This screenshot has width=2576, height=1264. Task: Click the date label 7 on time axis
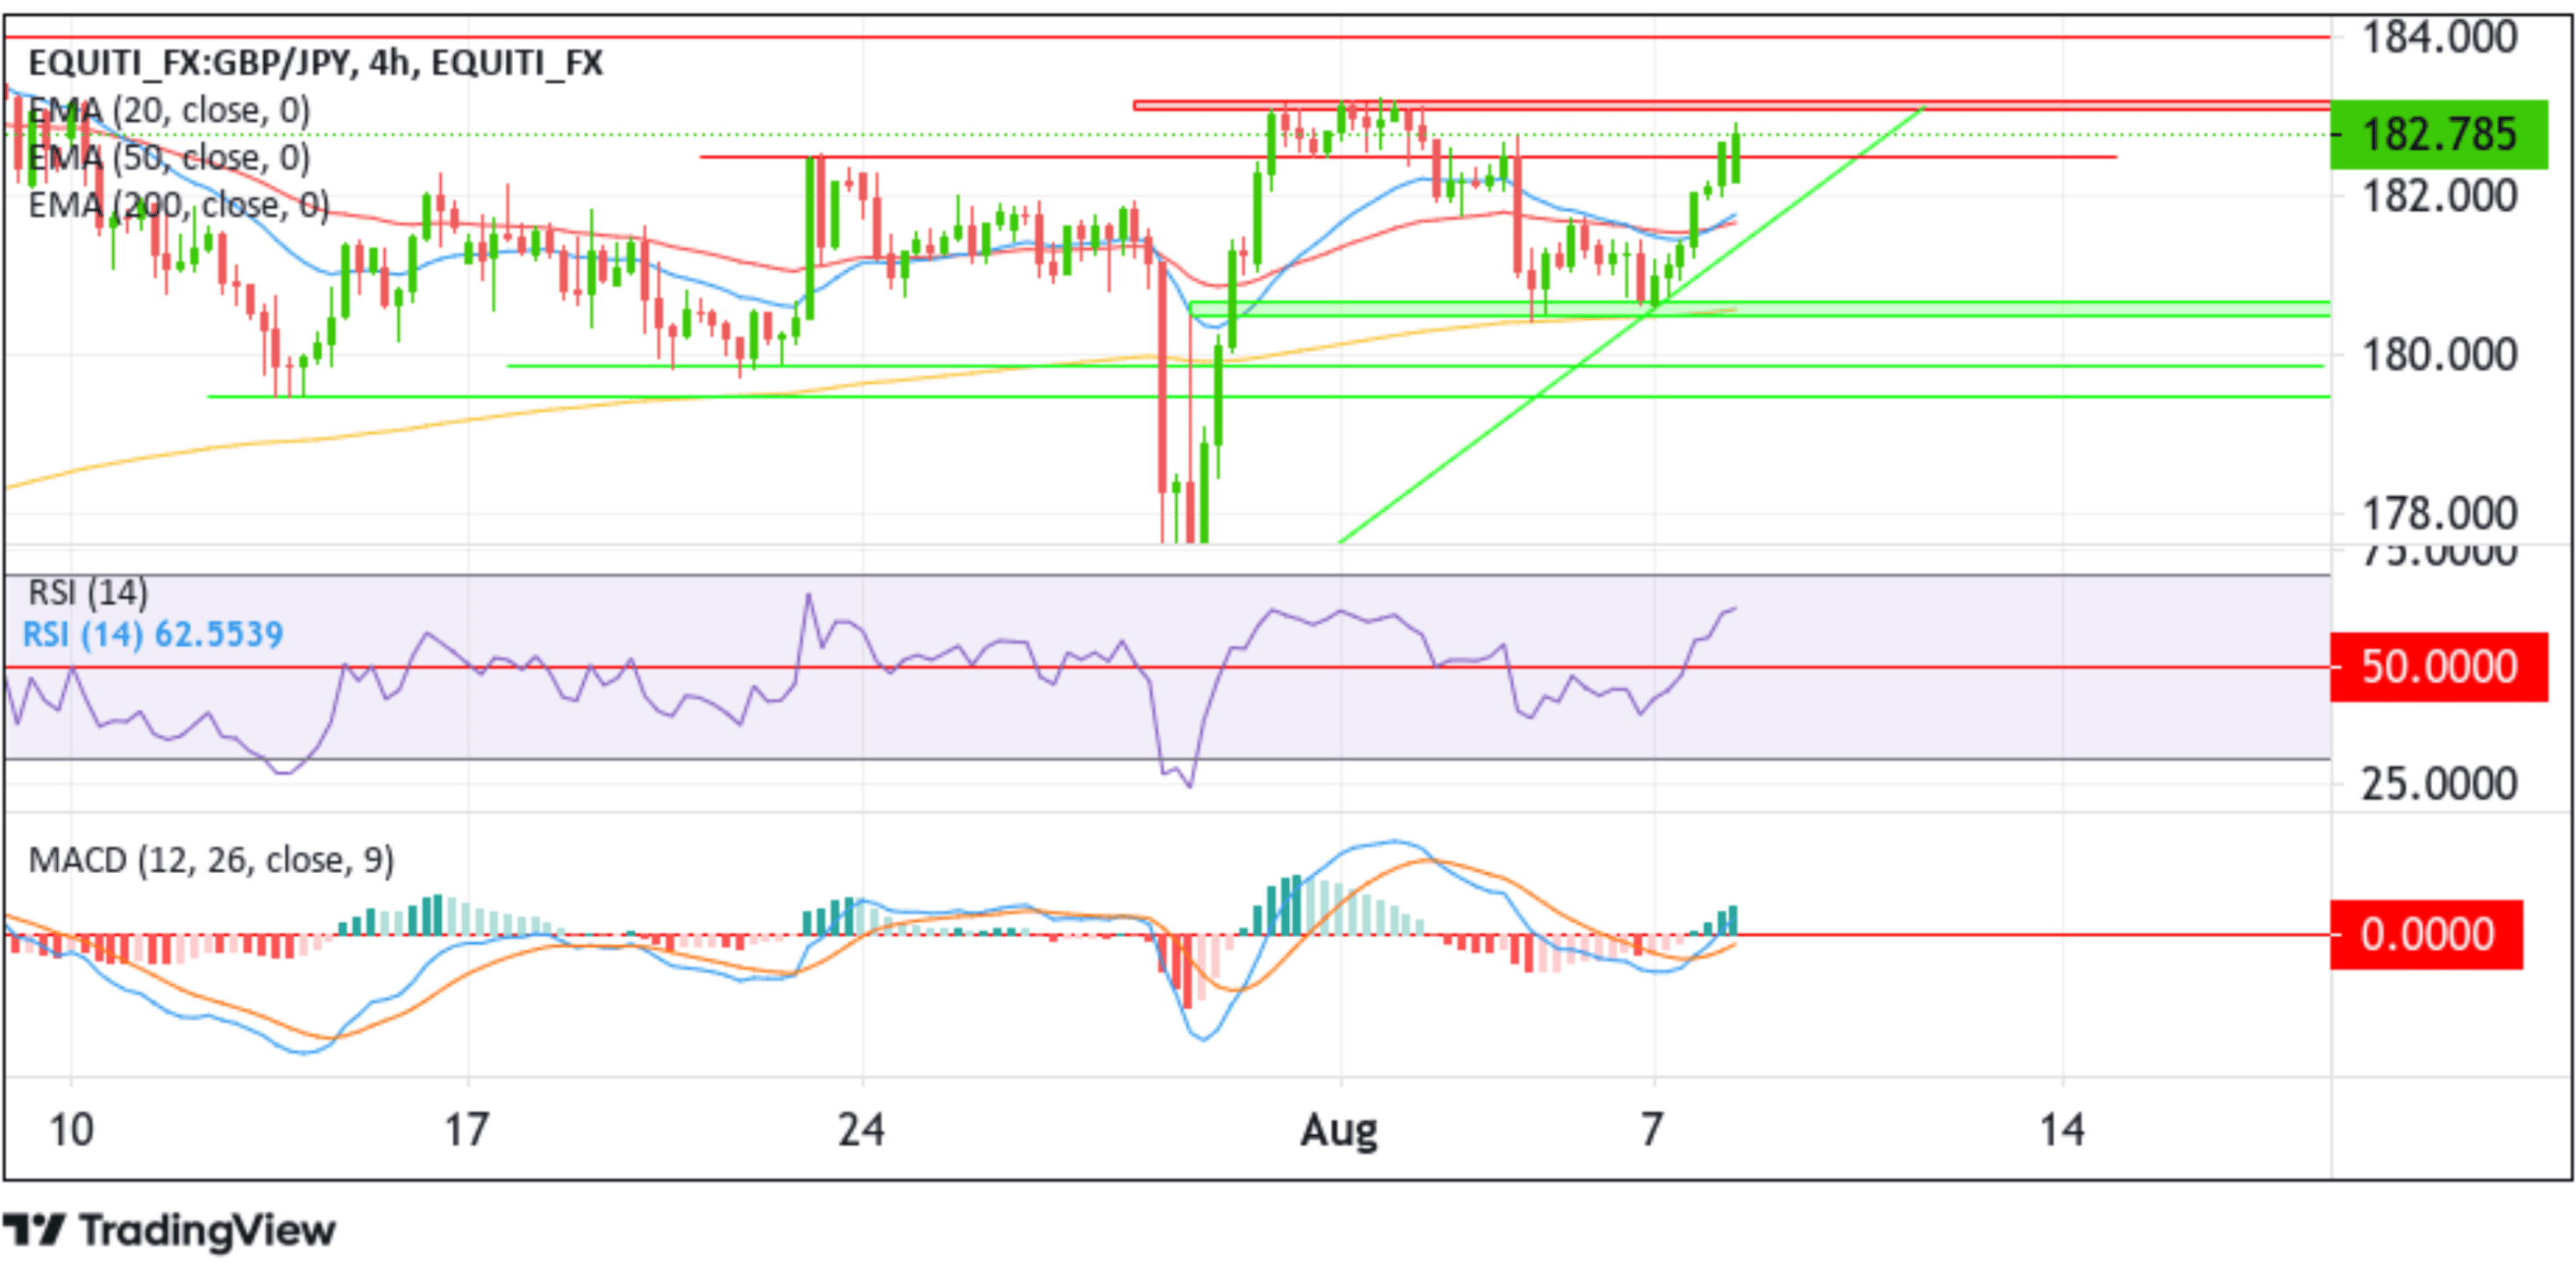(1652, 1131)
